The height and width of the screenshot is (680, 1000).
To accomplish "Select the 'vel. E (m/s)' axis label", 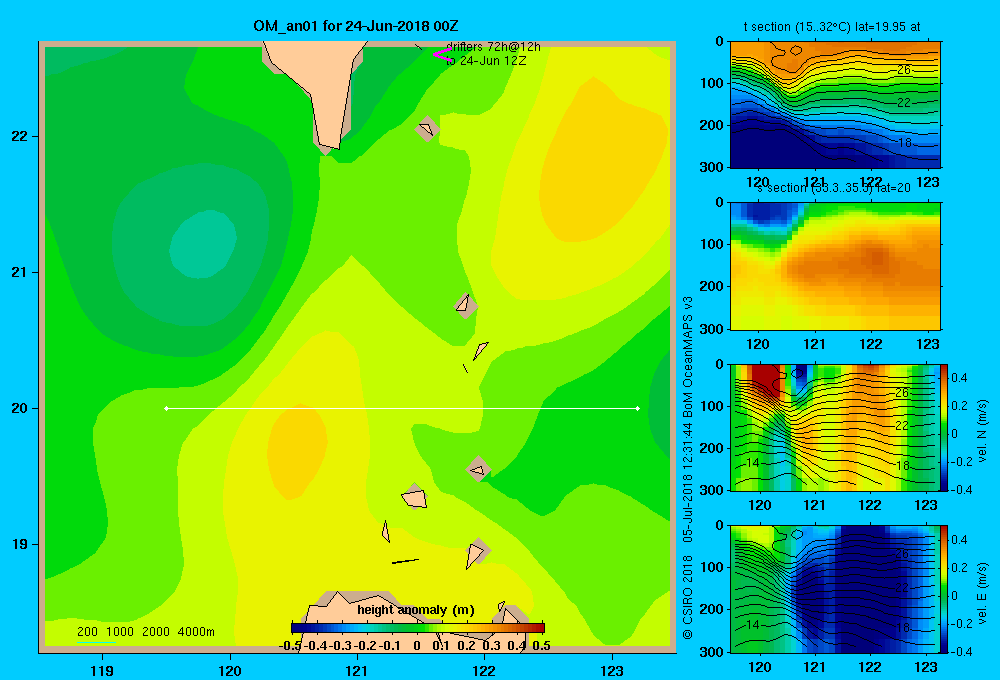I will tap(983, 593).
